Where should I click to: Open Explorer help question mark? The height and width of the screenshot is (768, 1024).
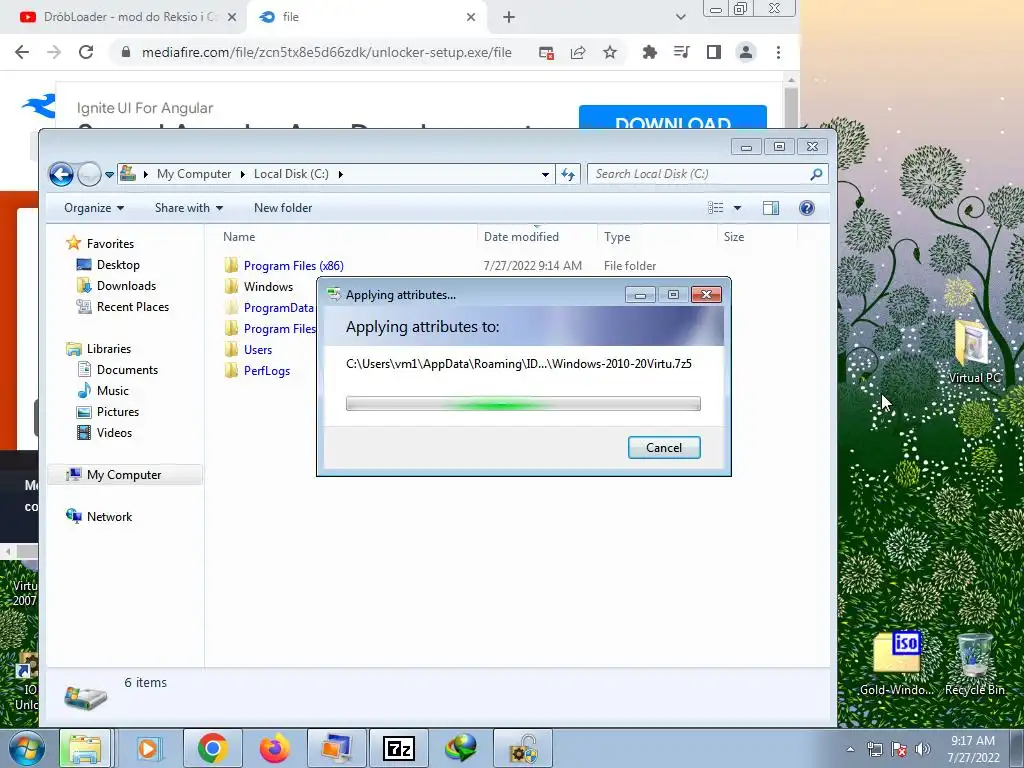tap(807, 208)
